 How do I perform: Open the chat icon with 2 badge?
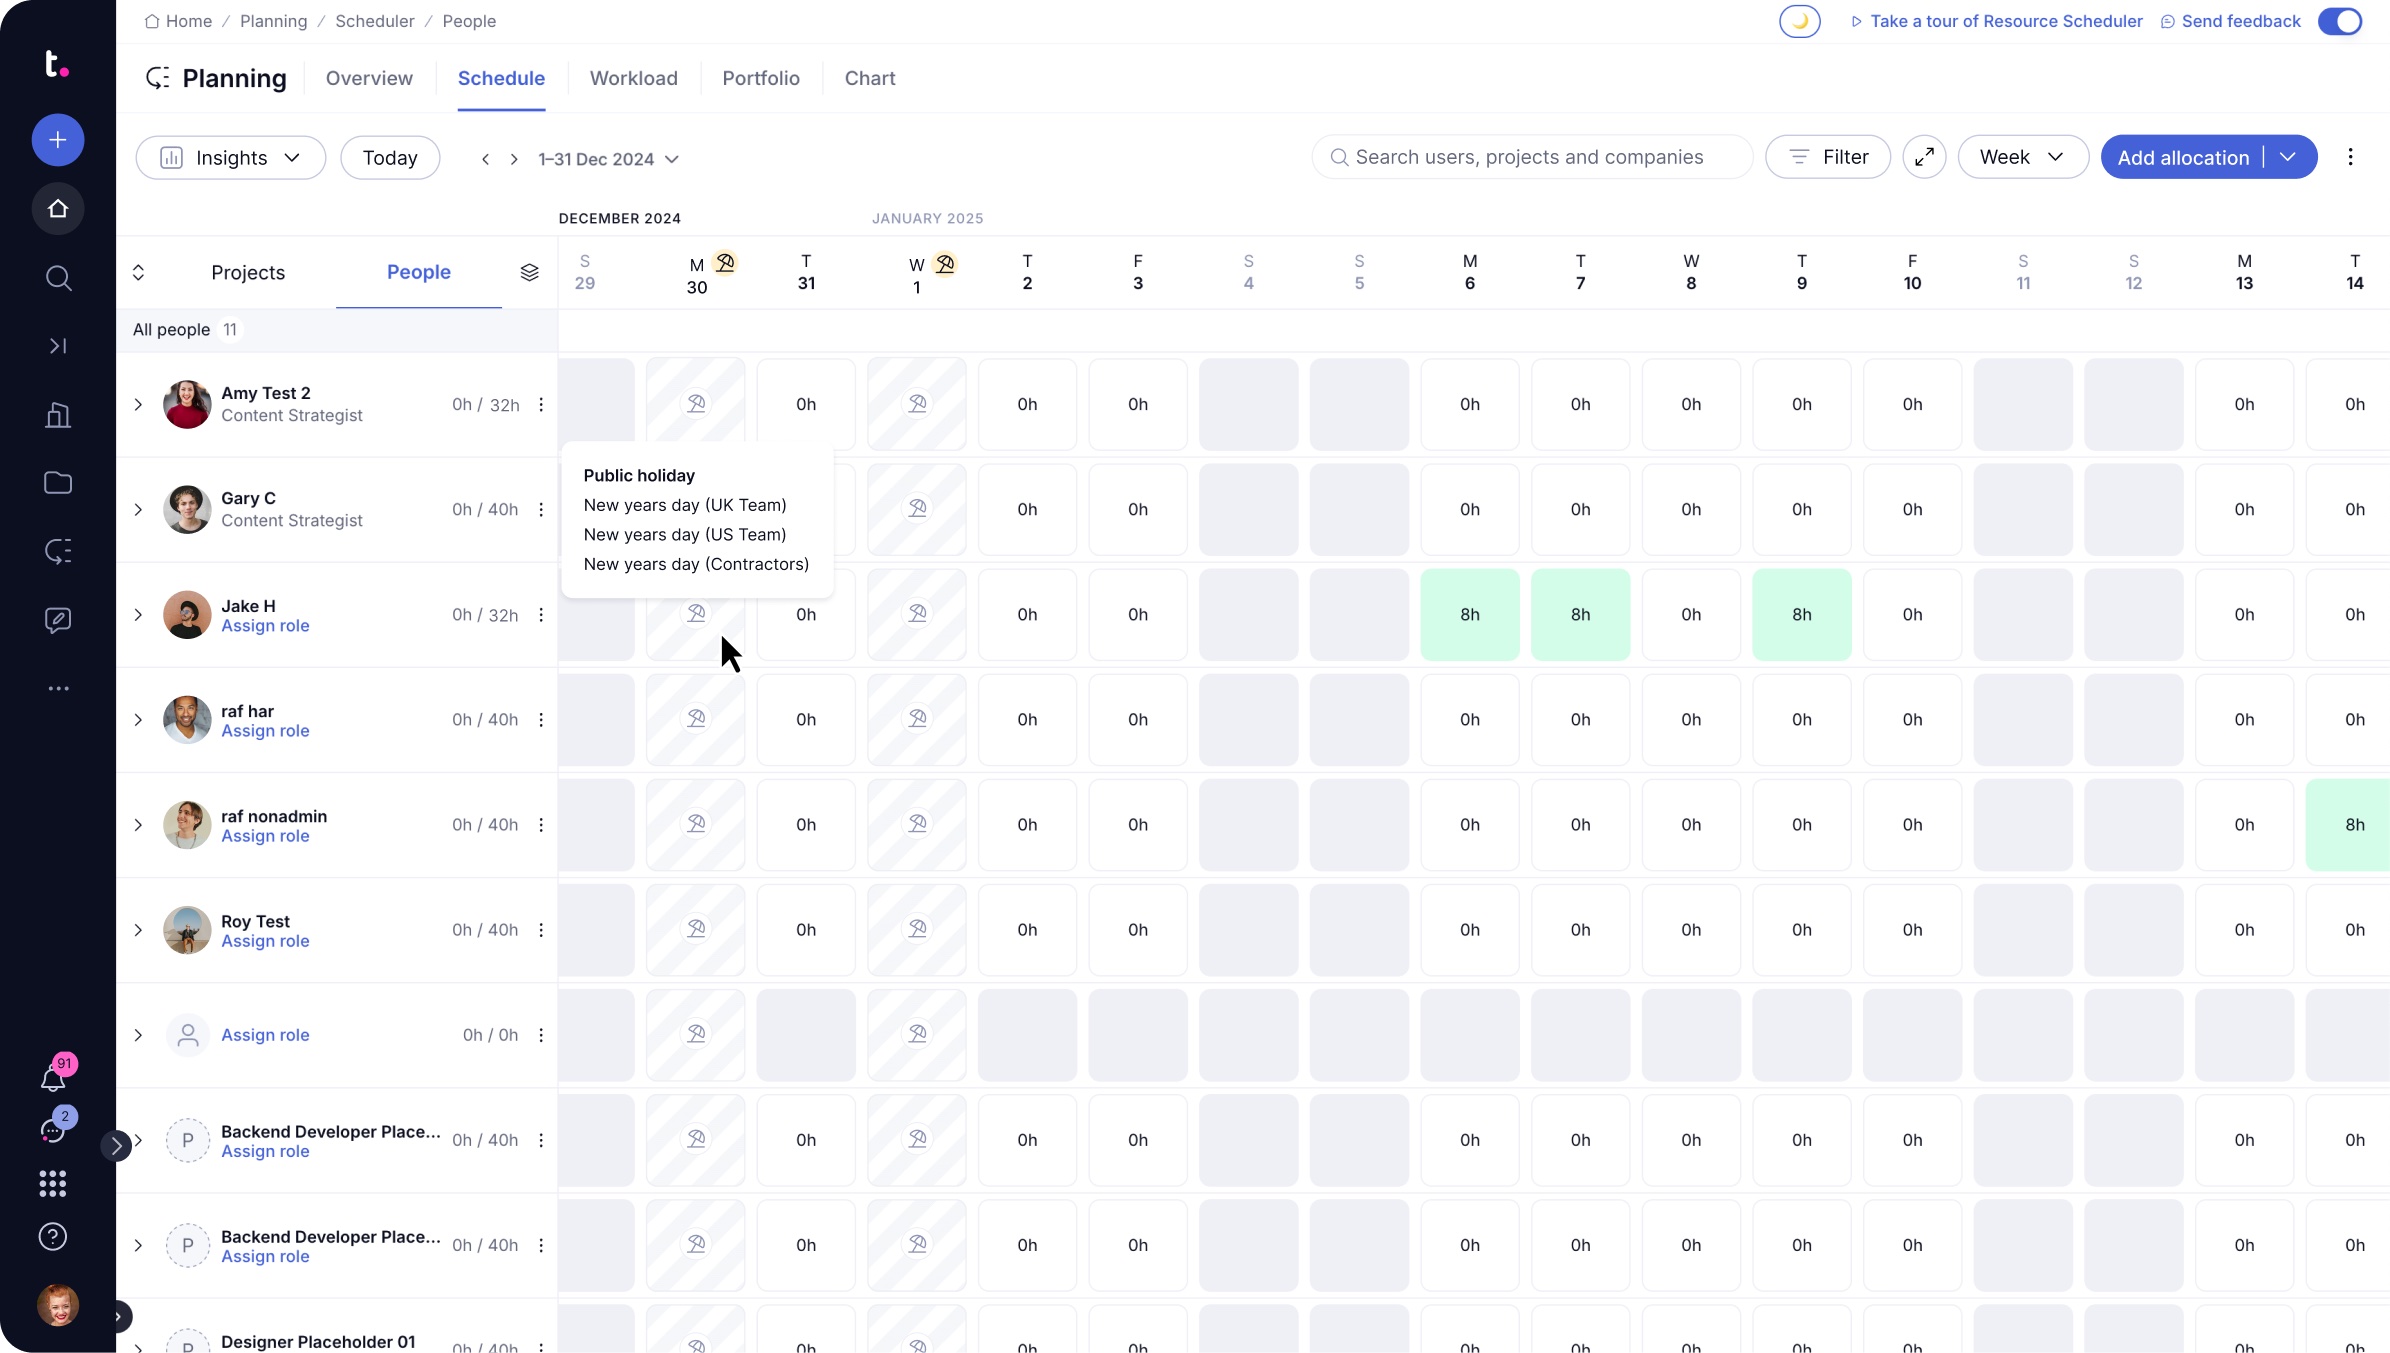(x=53, y=1130)
